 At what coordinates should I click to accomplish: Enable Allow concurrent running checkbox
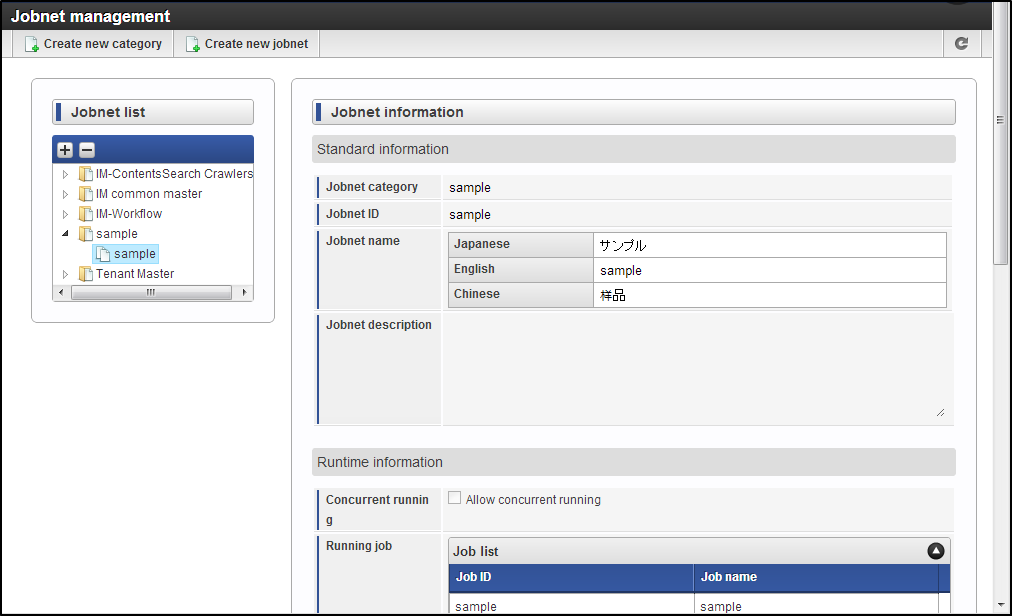tap(454, 498)
